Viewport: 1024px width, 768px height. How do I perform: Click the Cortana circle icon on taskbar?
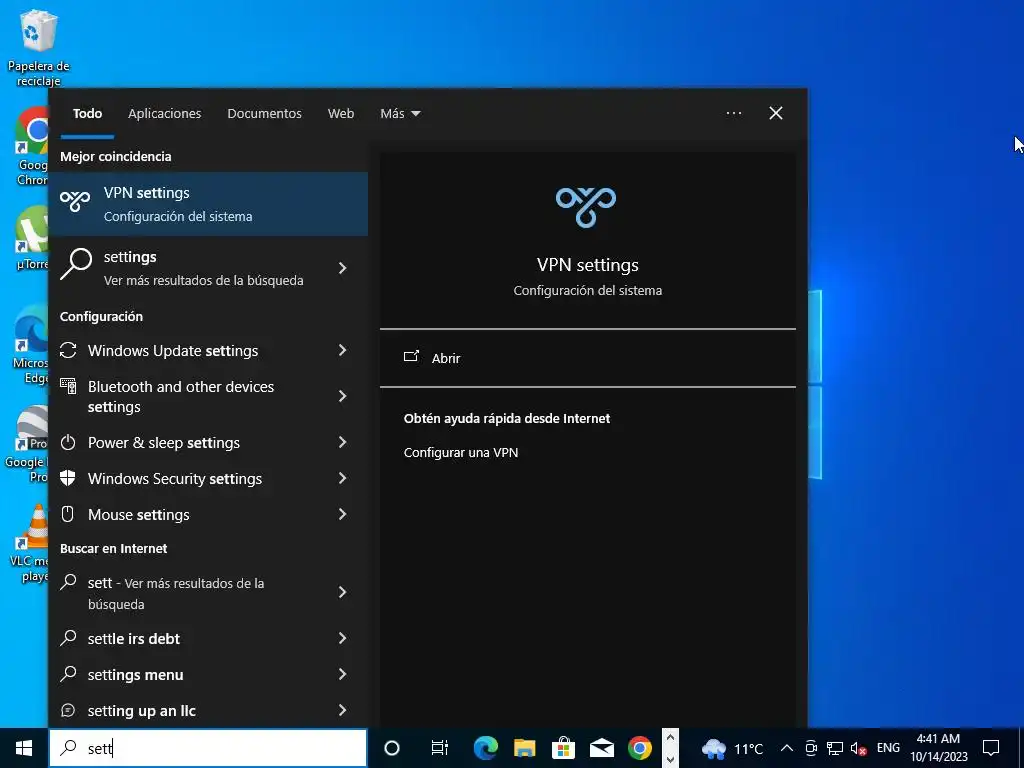coord(392,748)
